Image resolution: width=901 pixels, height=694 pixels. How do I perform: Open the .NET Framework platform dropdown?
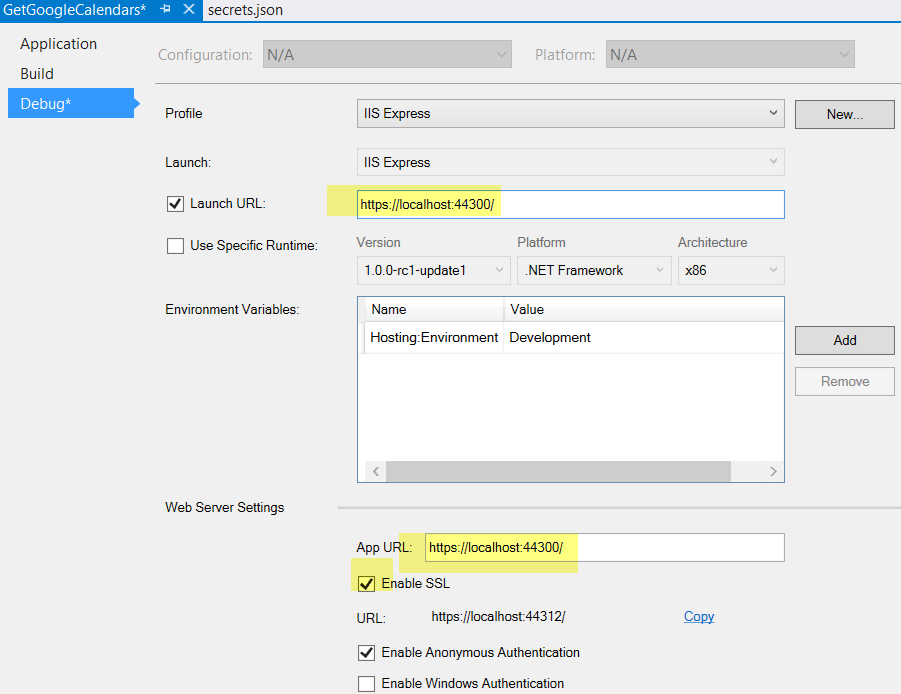tap(594, 271)
